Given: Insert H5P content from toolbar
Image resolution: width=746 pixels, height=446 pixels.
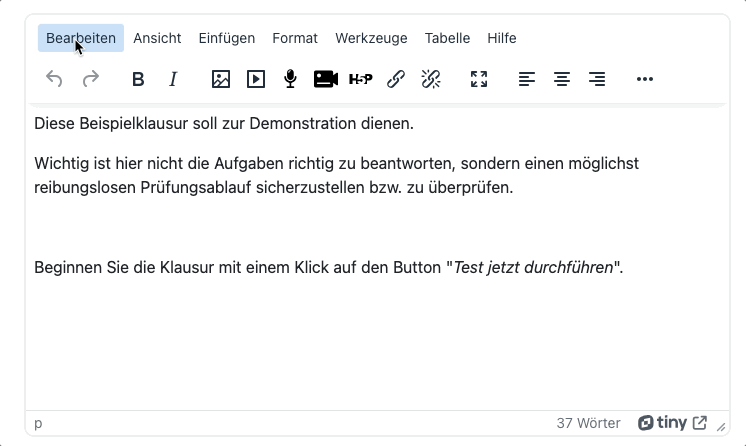Looking at the screenshot, I should 361,79.
